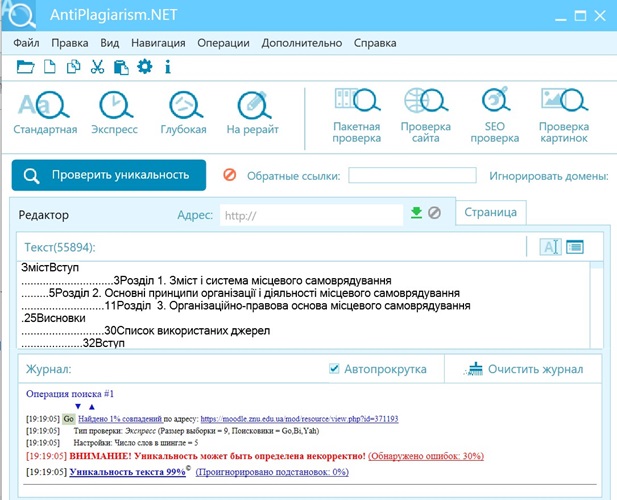The image size is (617, 500).
Task: Click the Go search engine badge
Action: coord(68,419)
